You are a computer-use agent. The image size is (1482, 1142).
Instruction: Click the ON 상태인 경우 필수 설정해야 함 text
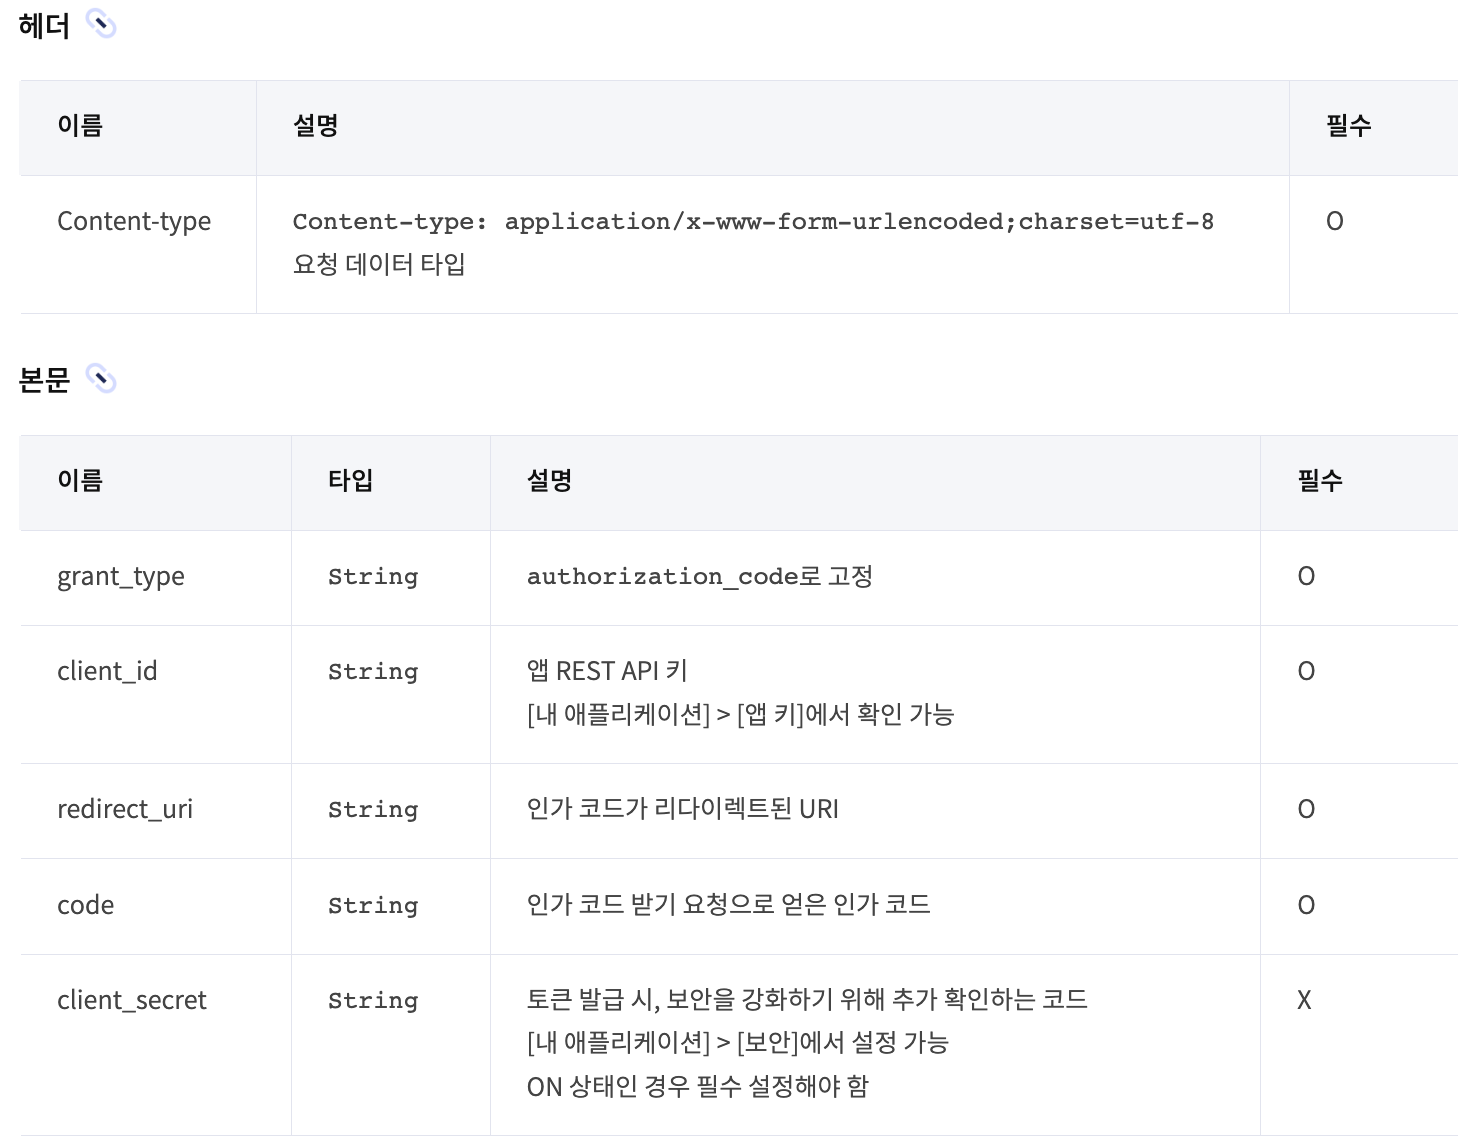tap(698, 1086)
